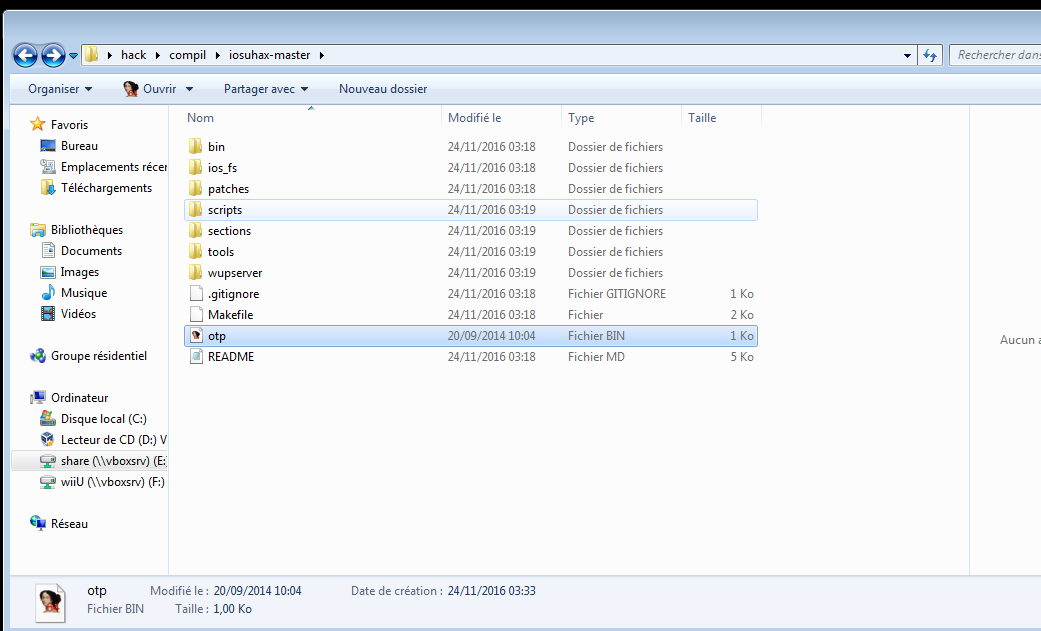Refresh the folder view button
This screenshot has width=1041, height=631.
coord(930,55)
